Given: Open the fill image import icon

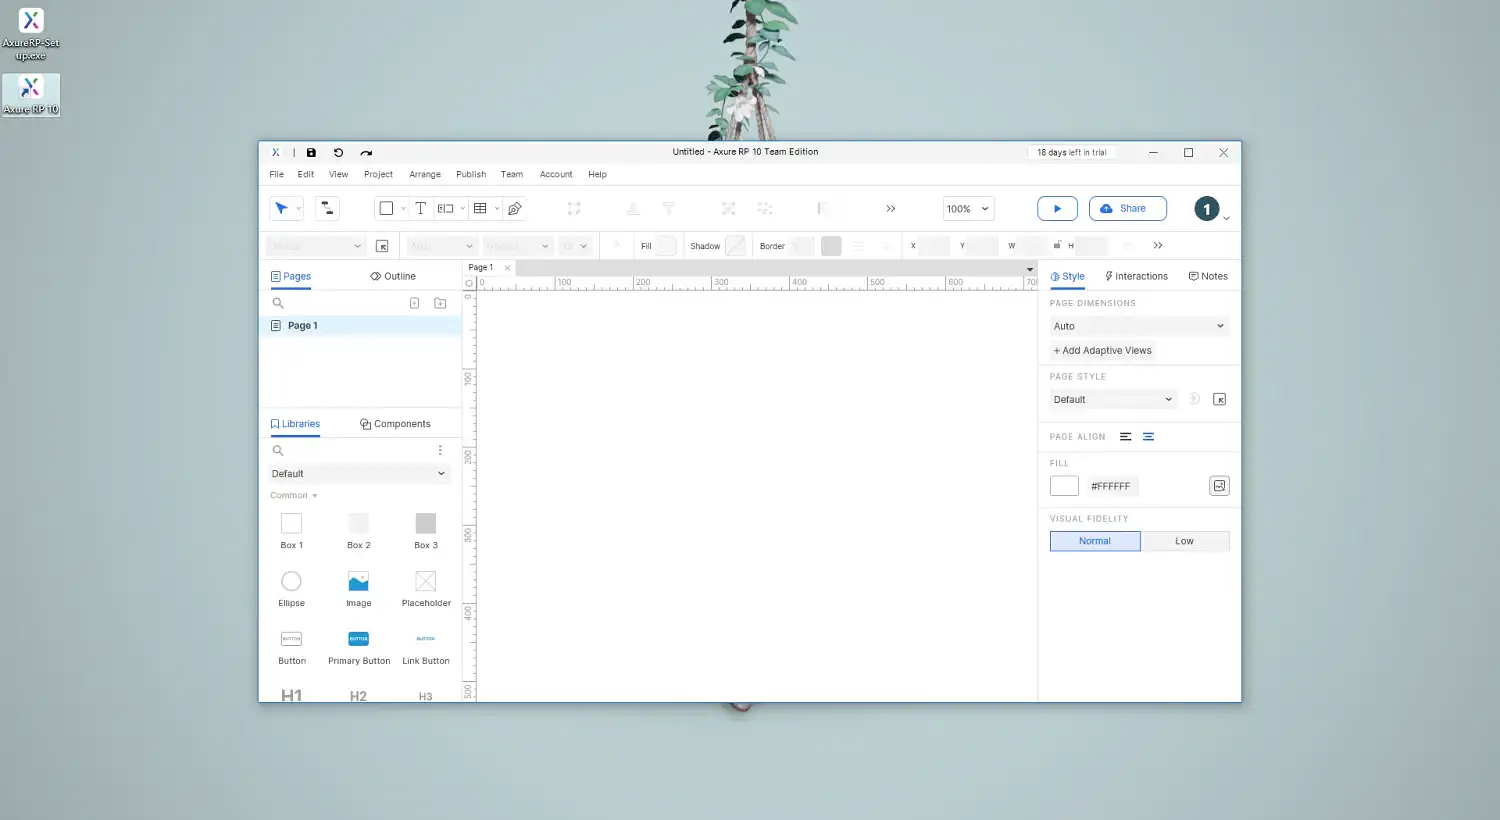Looking at the screenshot, I should 1219,486.
